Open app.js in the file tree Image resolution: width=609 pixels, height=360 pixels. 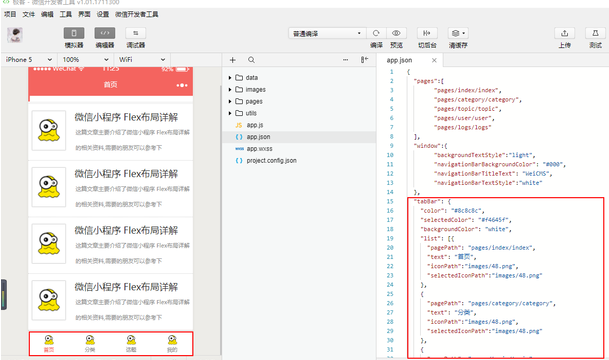[255, 125]
